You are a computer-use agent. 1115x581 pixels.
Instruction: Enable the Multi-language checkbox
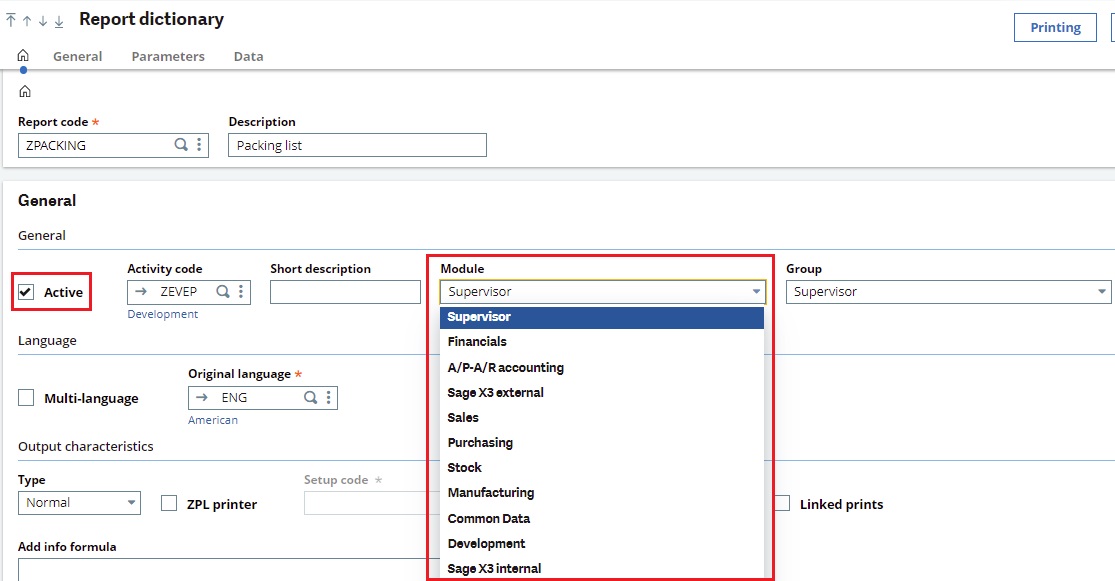pyautogui.click(x=25, y=397)
